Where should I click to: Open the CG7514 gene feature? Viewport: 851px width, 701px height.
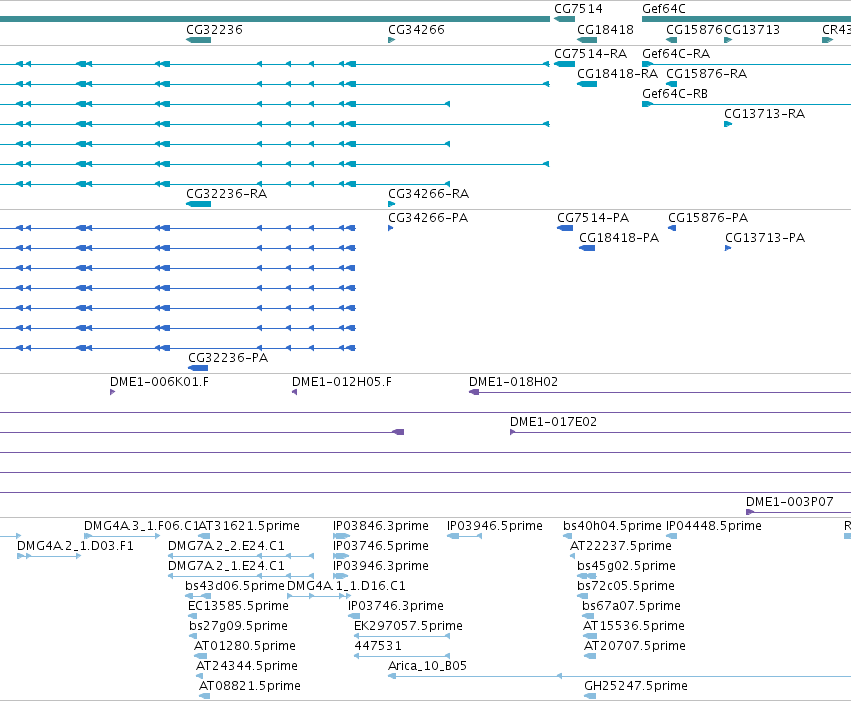564,20
